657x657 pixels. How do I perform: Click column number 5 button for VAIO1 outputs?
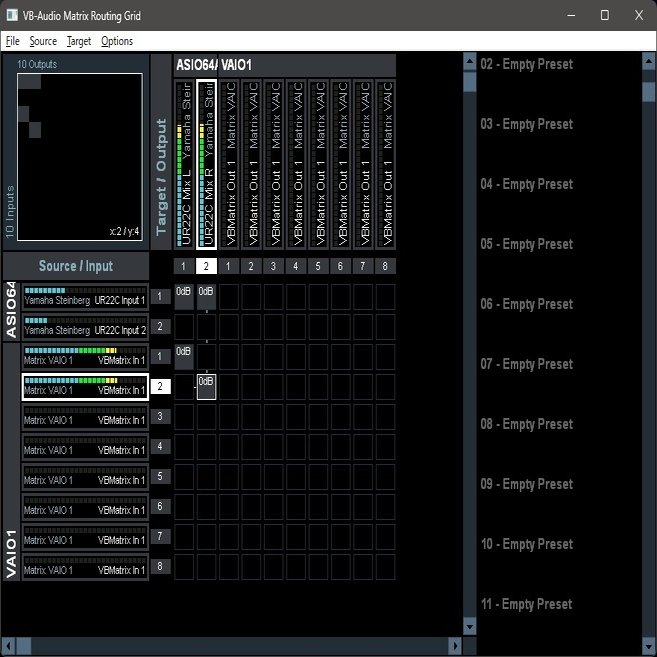click(x=317, y=266)
